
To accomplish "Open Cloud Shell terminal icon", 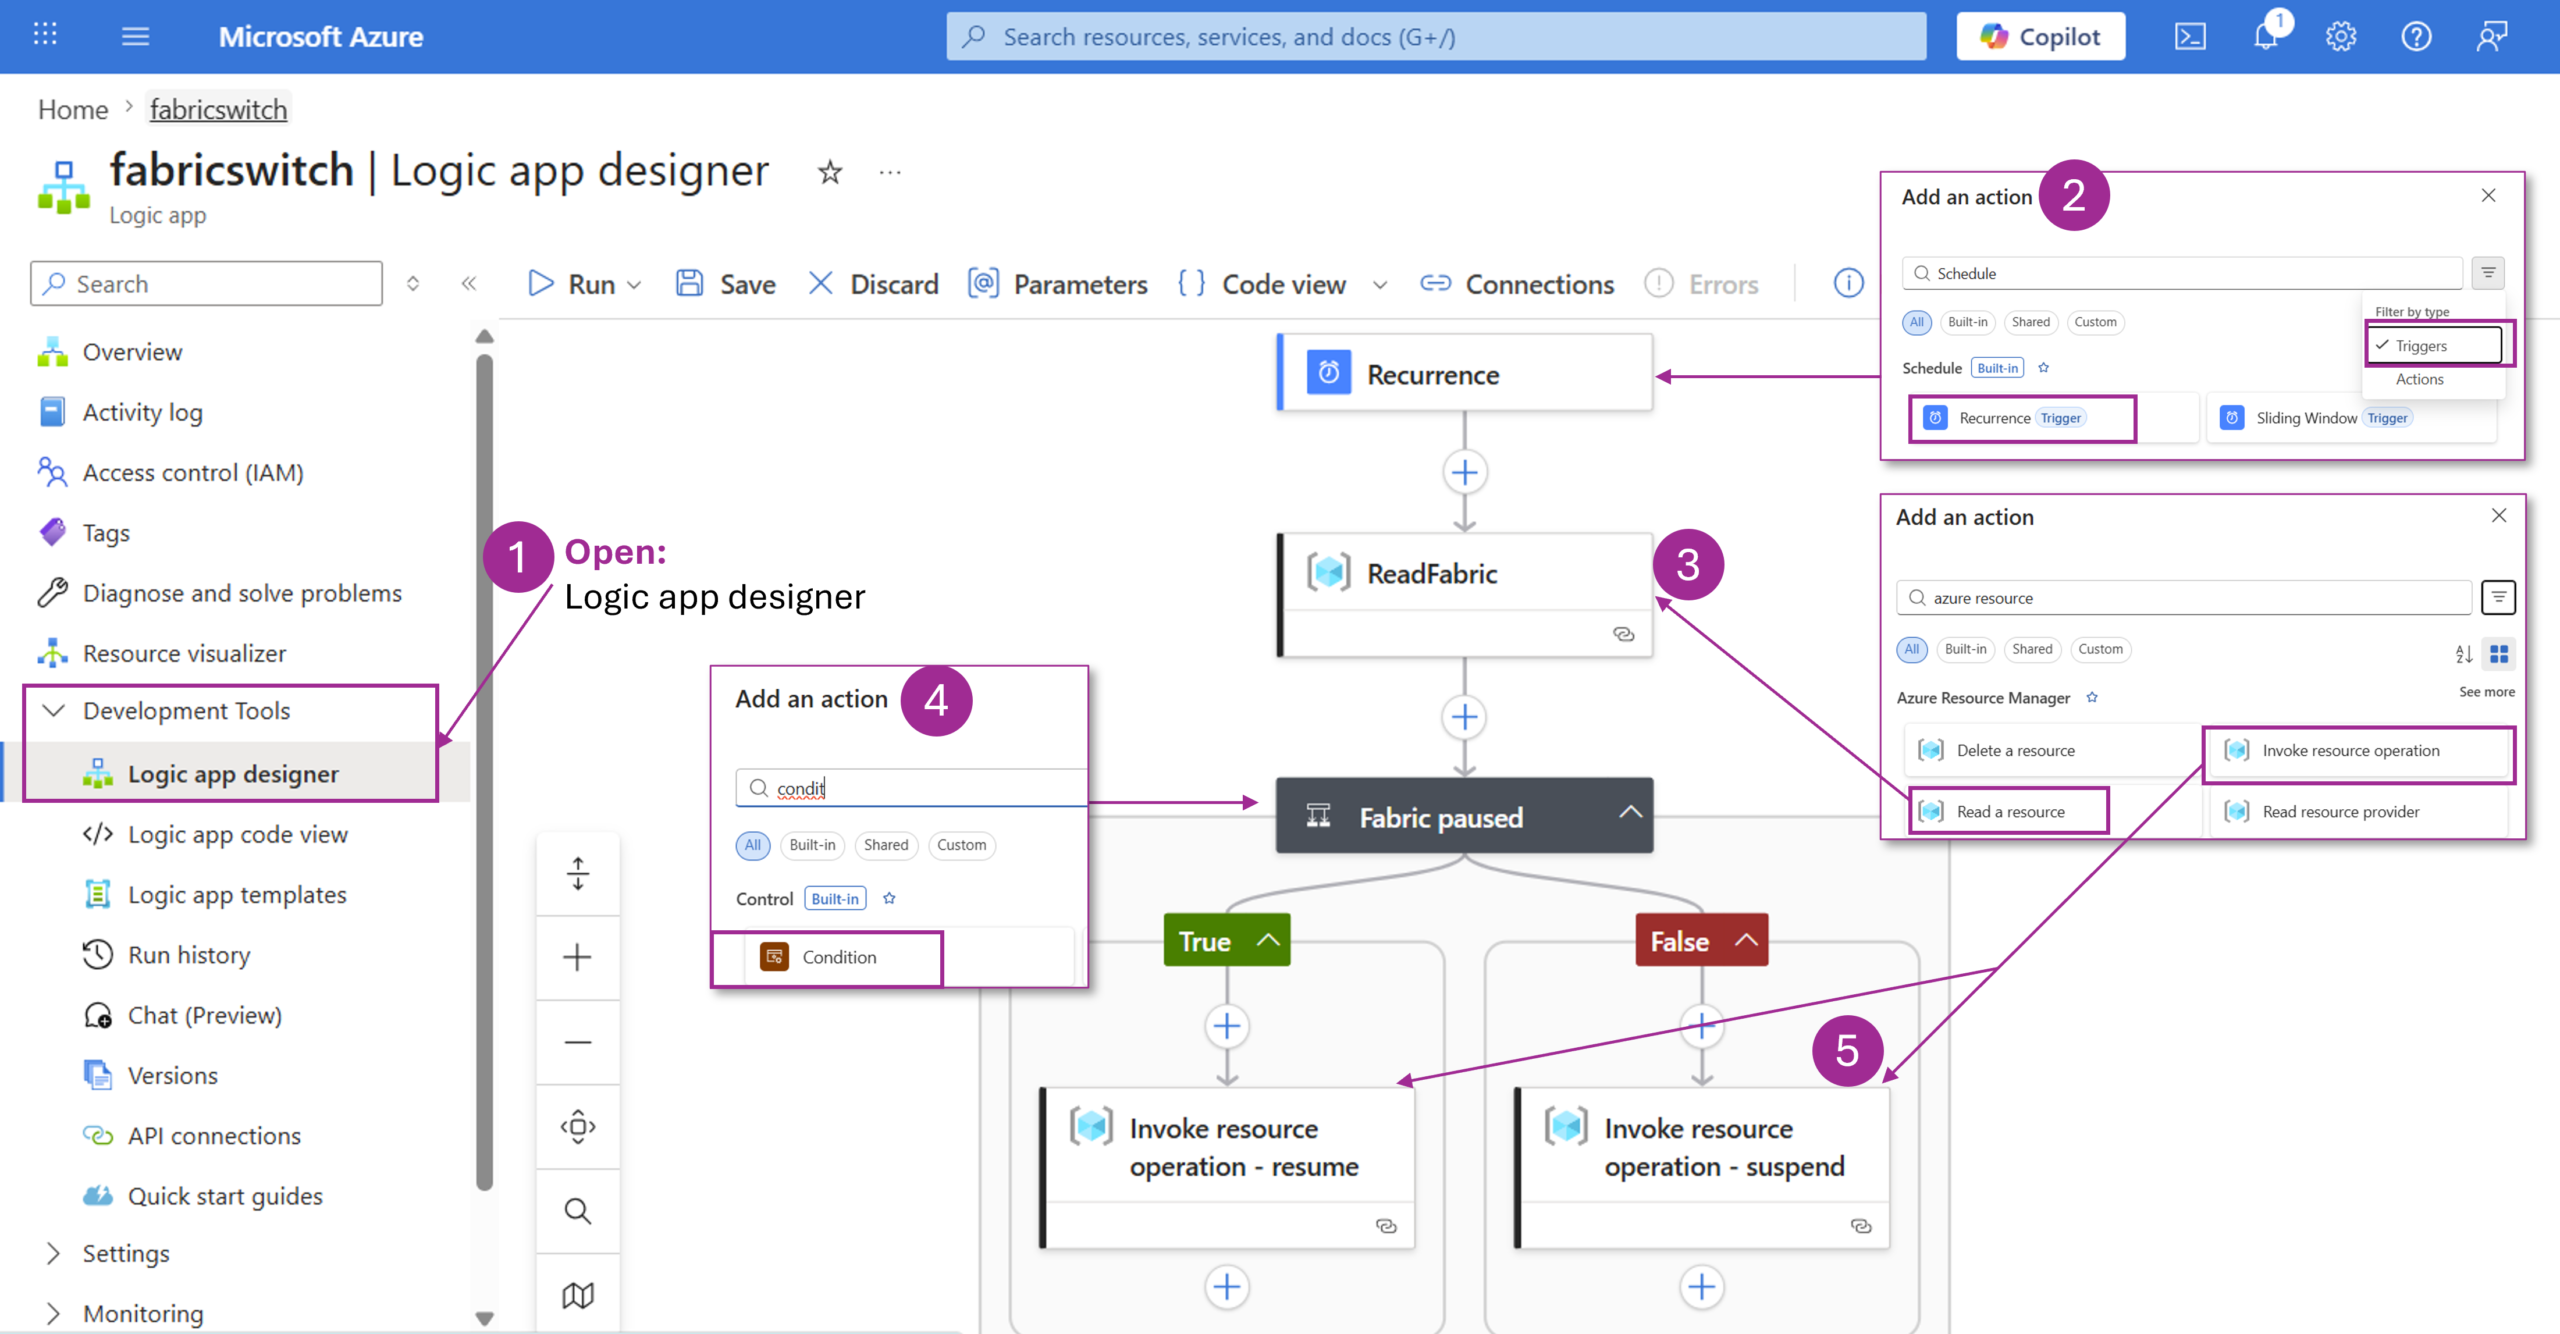I will (x=2190, y=36).
